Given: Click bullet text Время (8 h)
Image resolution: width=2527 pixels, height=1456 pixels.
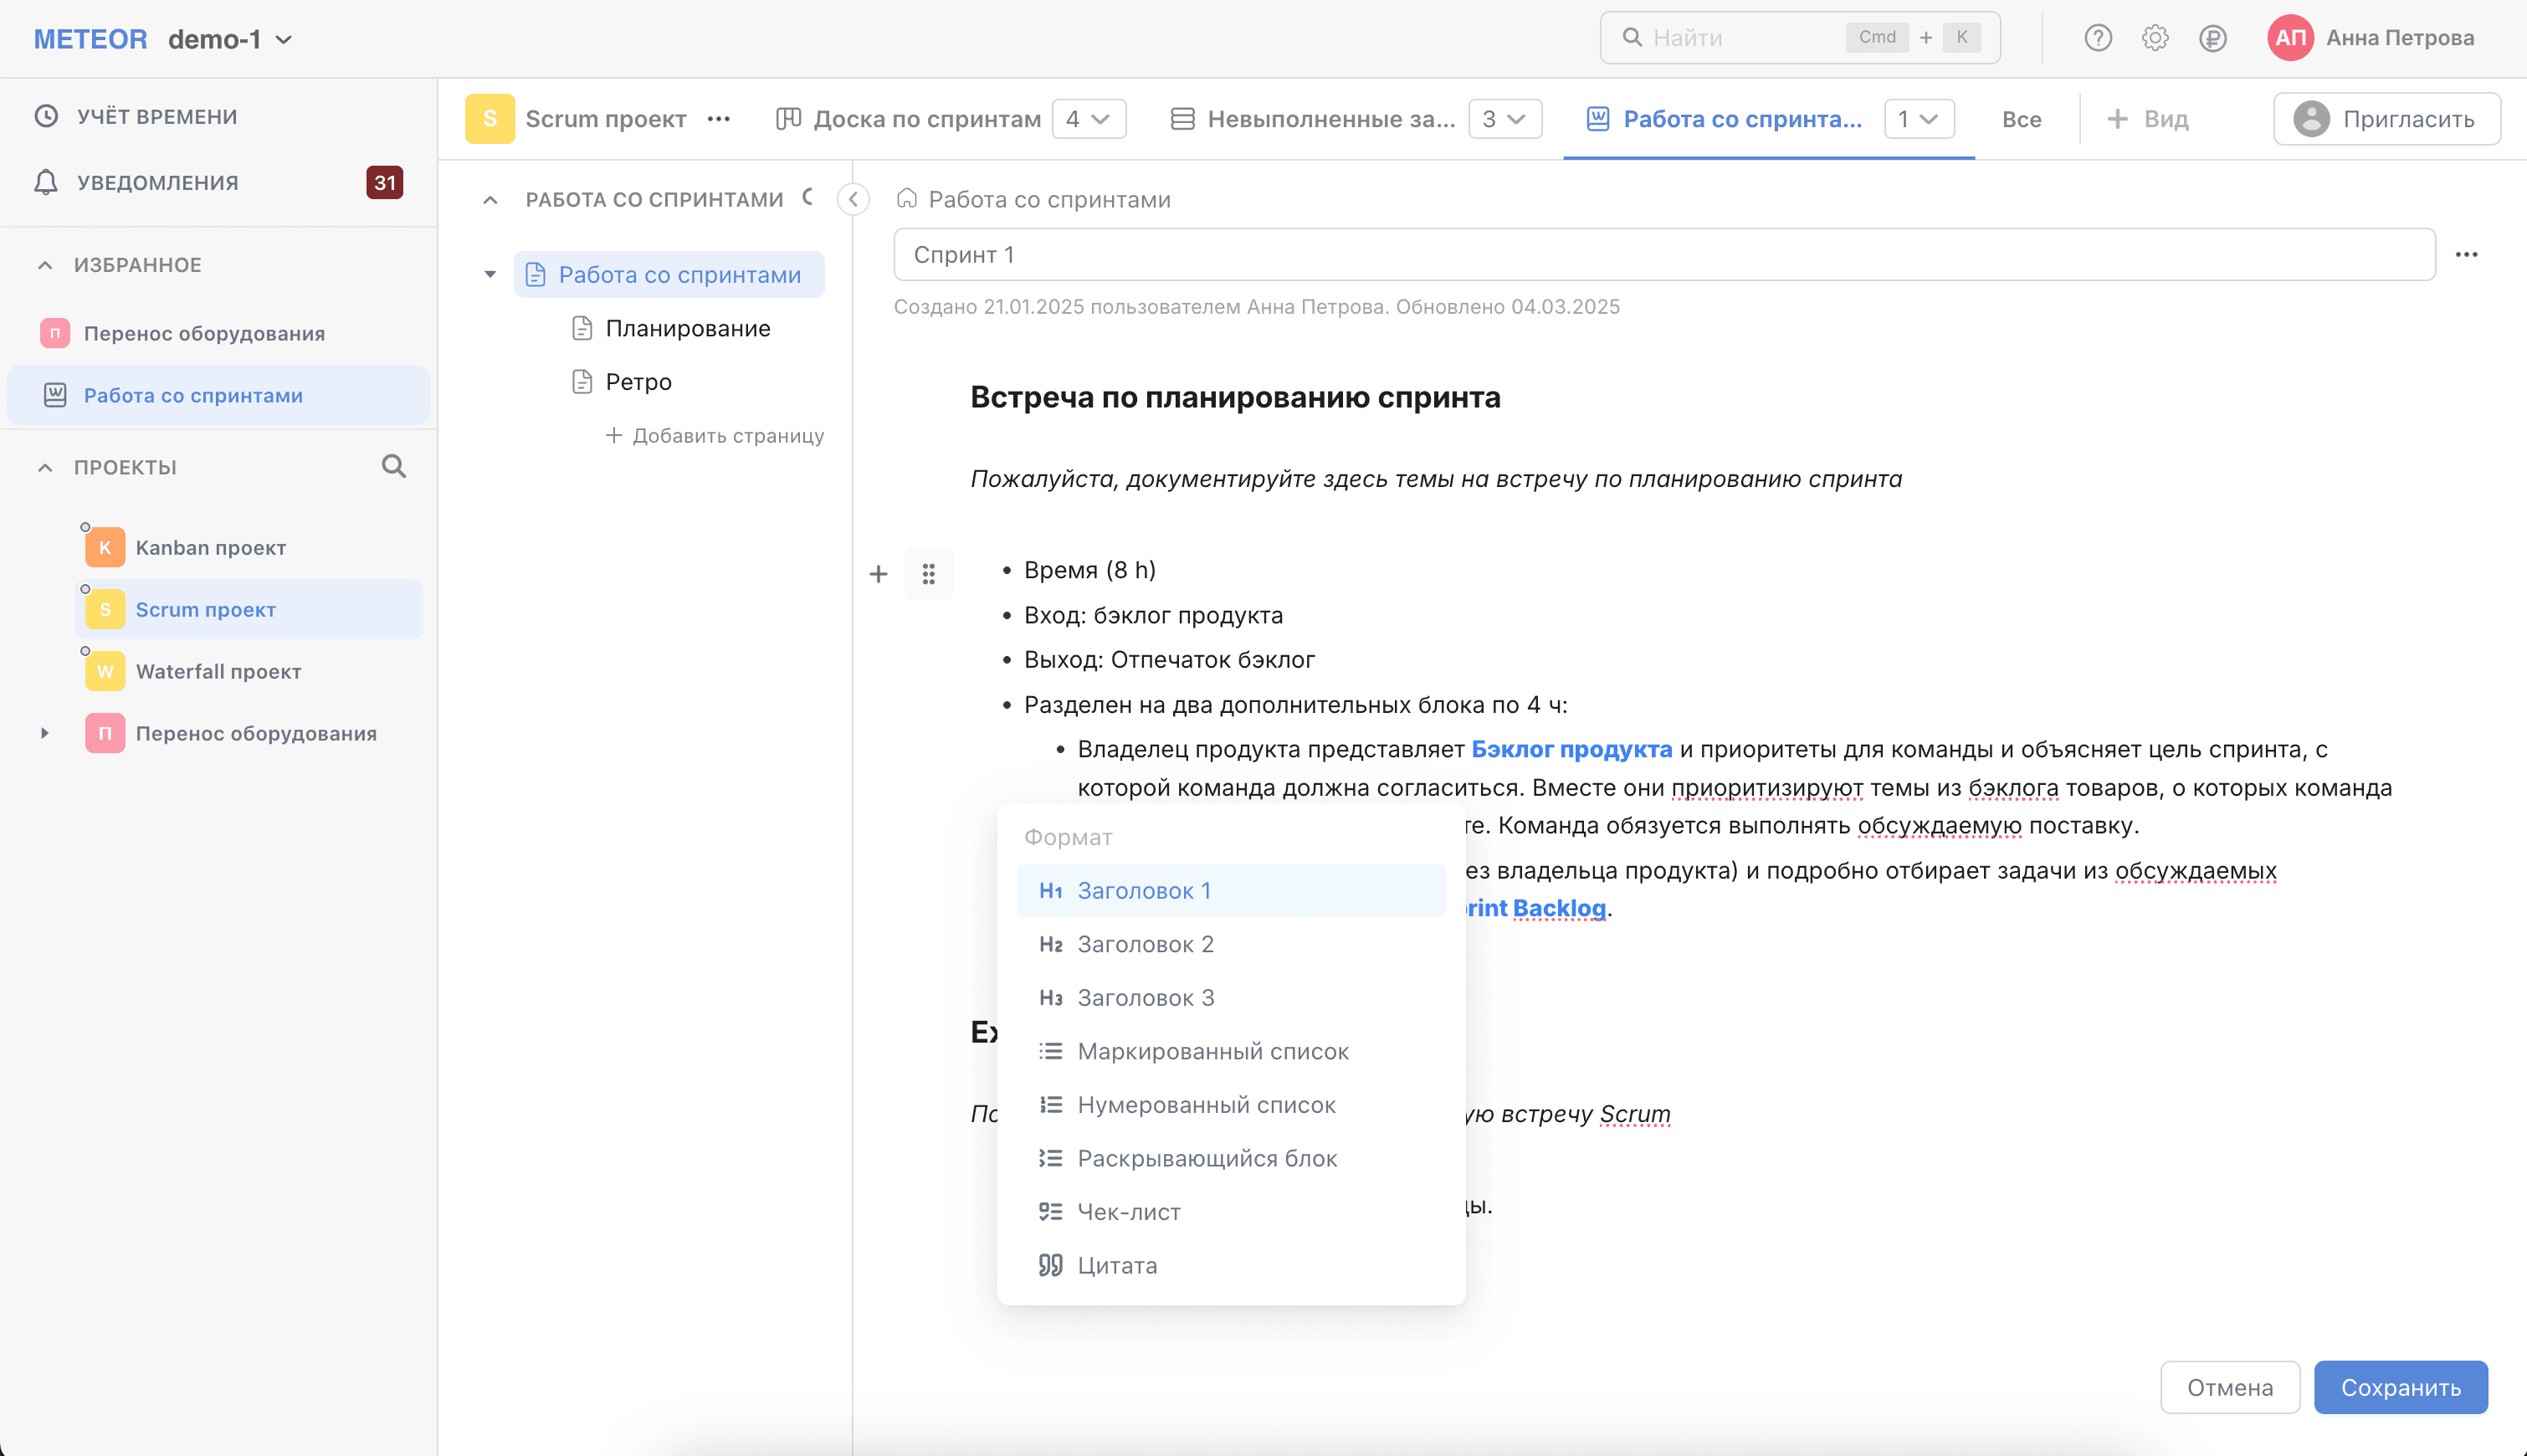Looking at the screenshot, I should point(1090,570).
